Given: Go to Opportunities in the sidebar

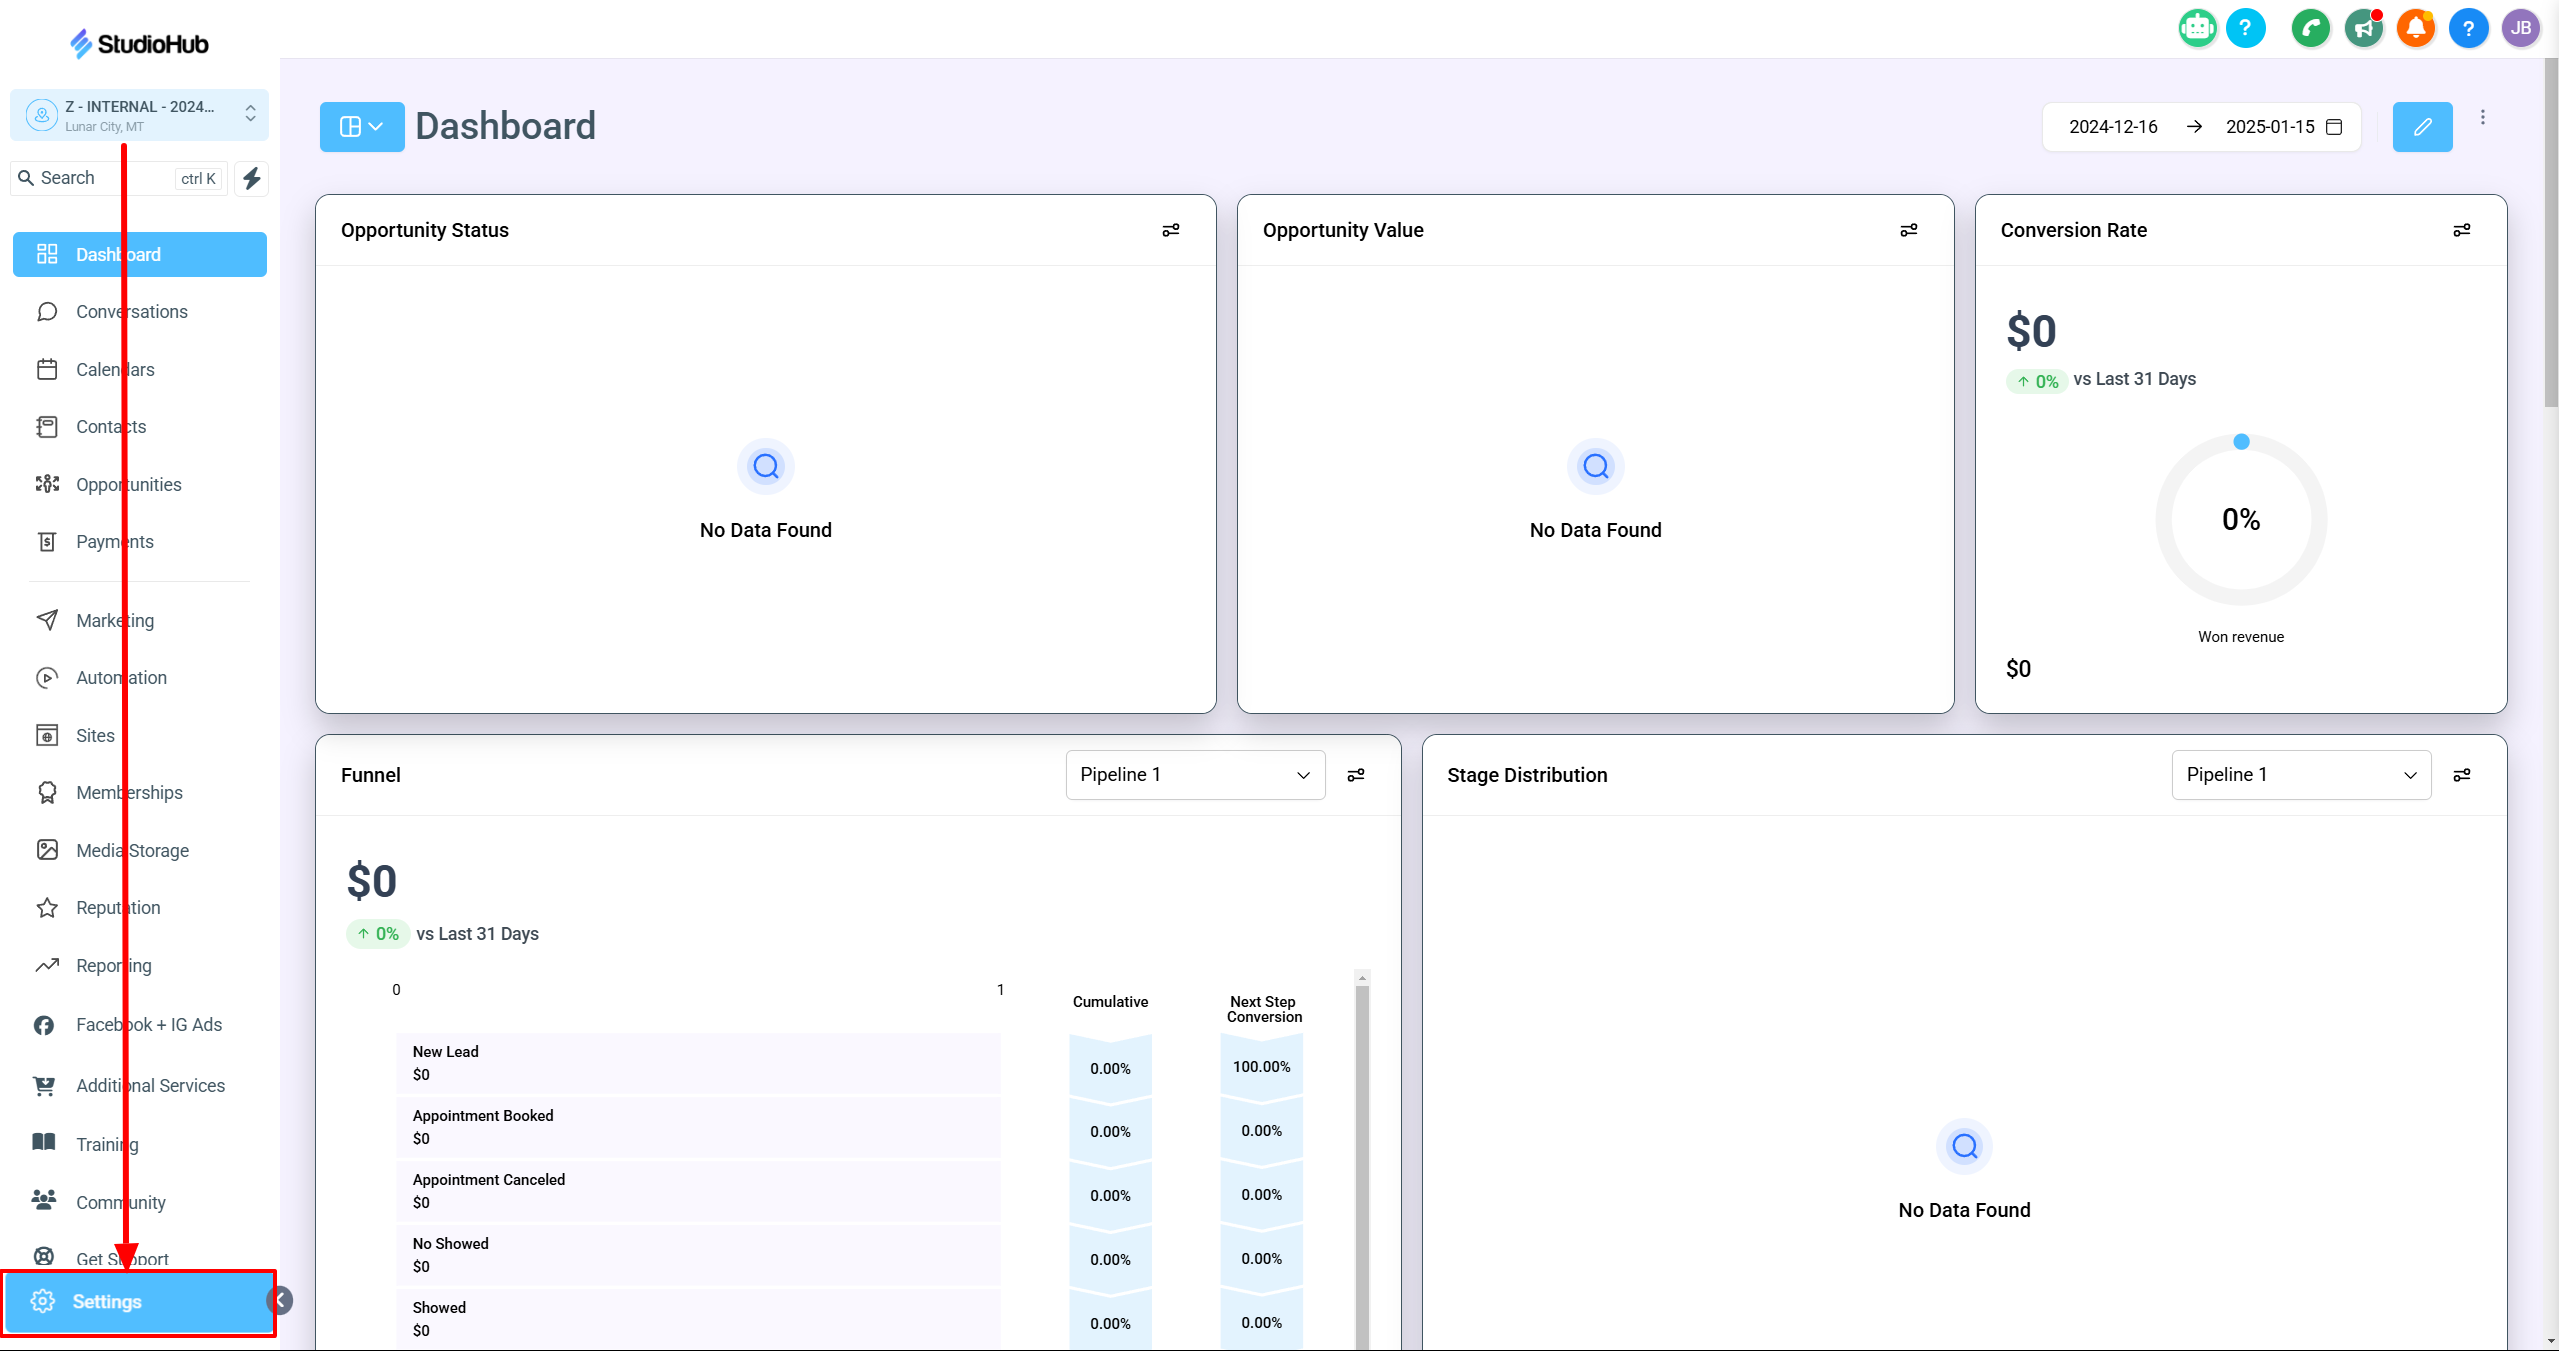Looking at the screenshot, I should pos(129,485).
